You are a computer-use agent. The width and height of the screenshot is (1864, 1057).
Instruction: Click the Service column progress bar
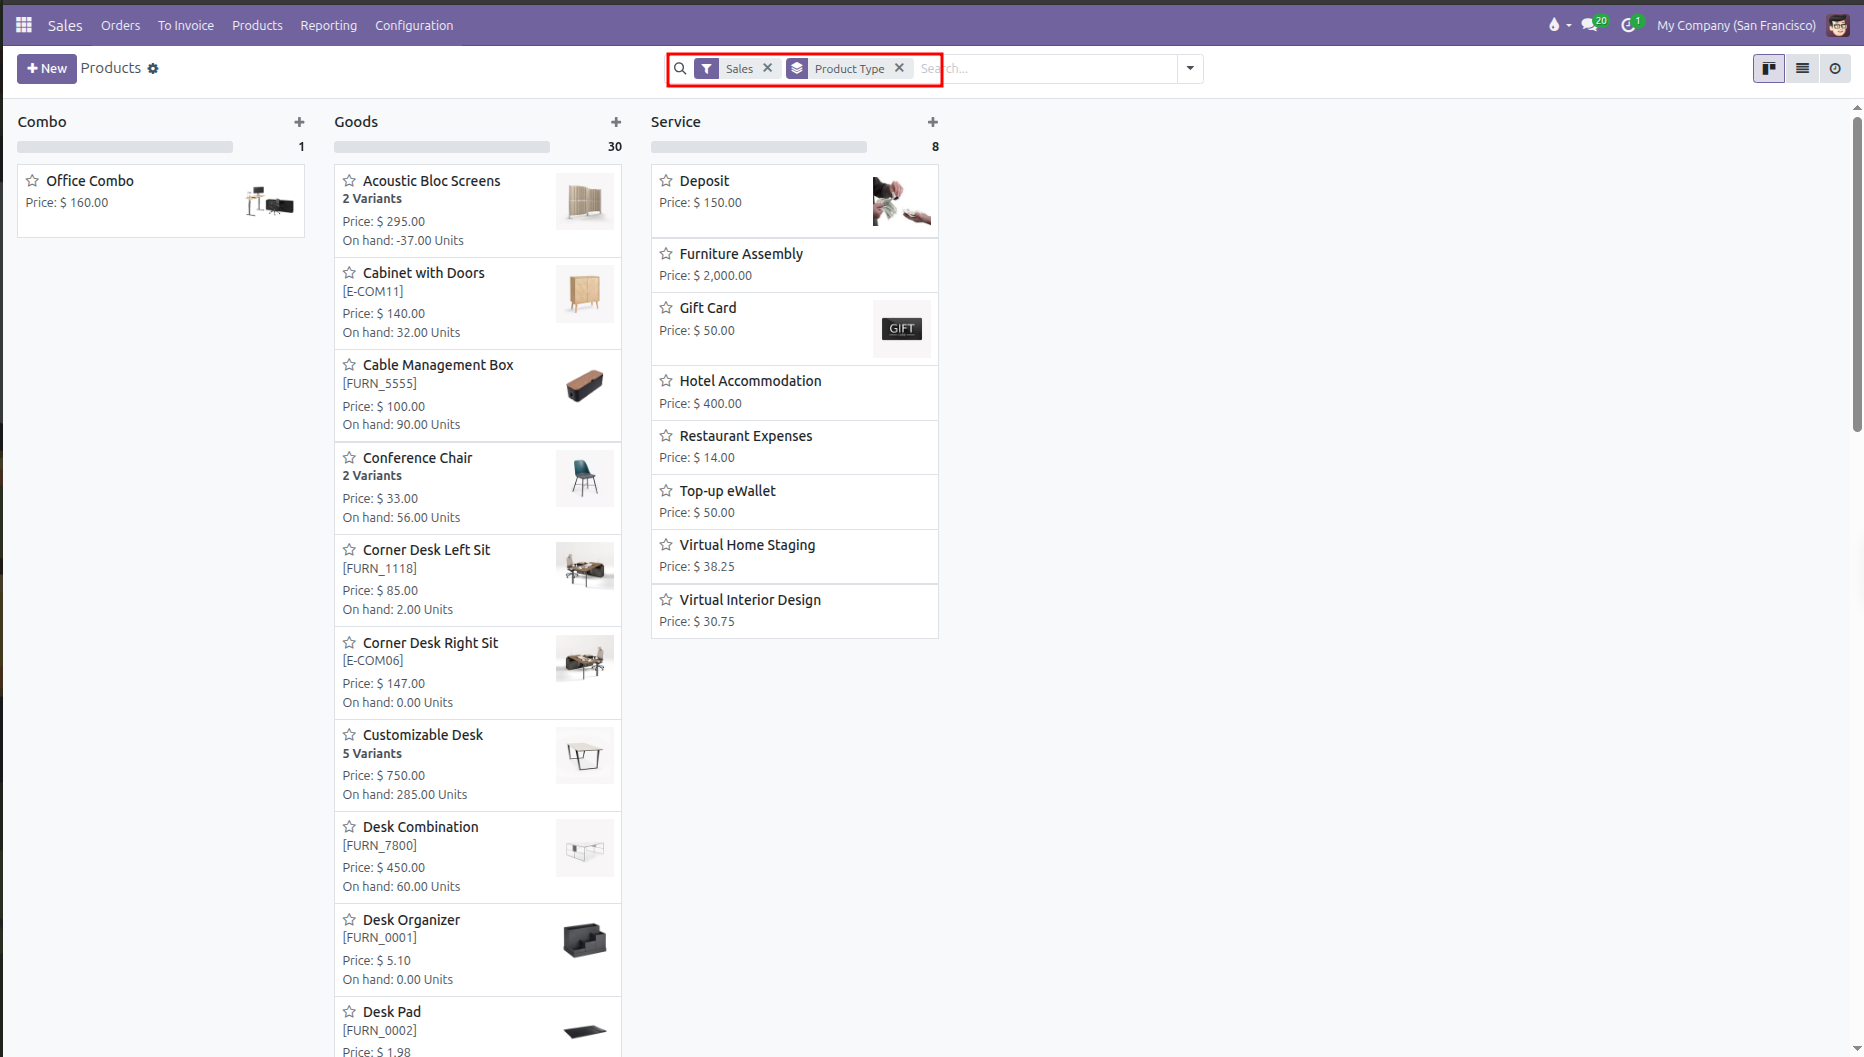point(759,147)
